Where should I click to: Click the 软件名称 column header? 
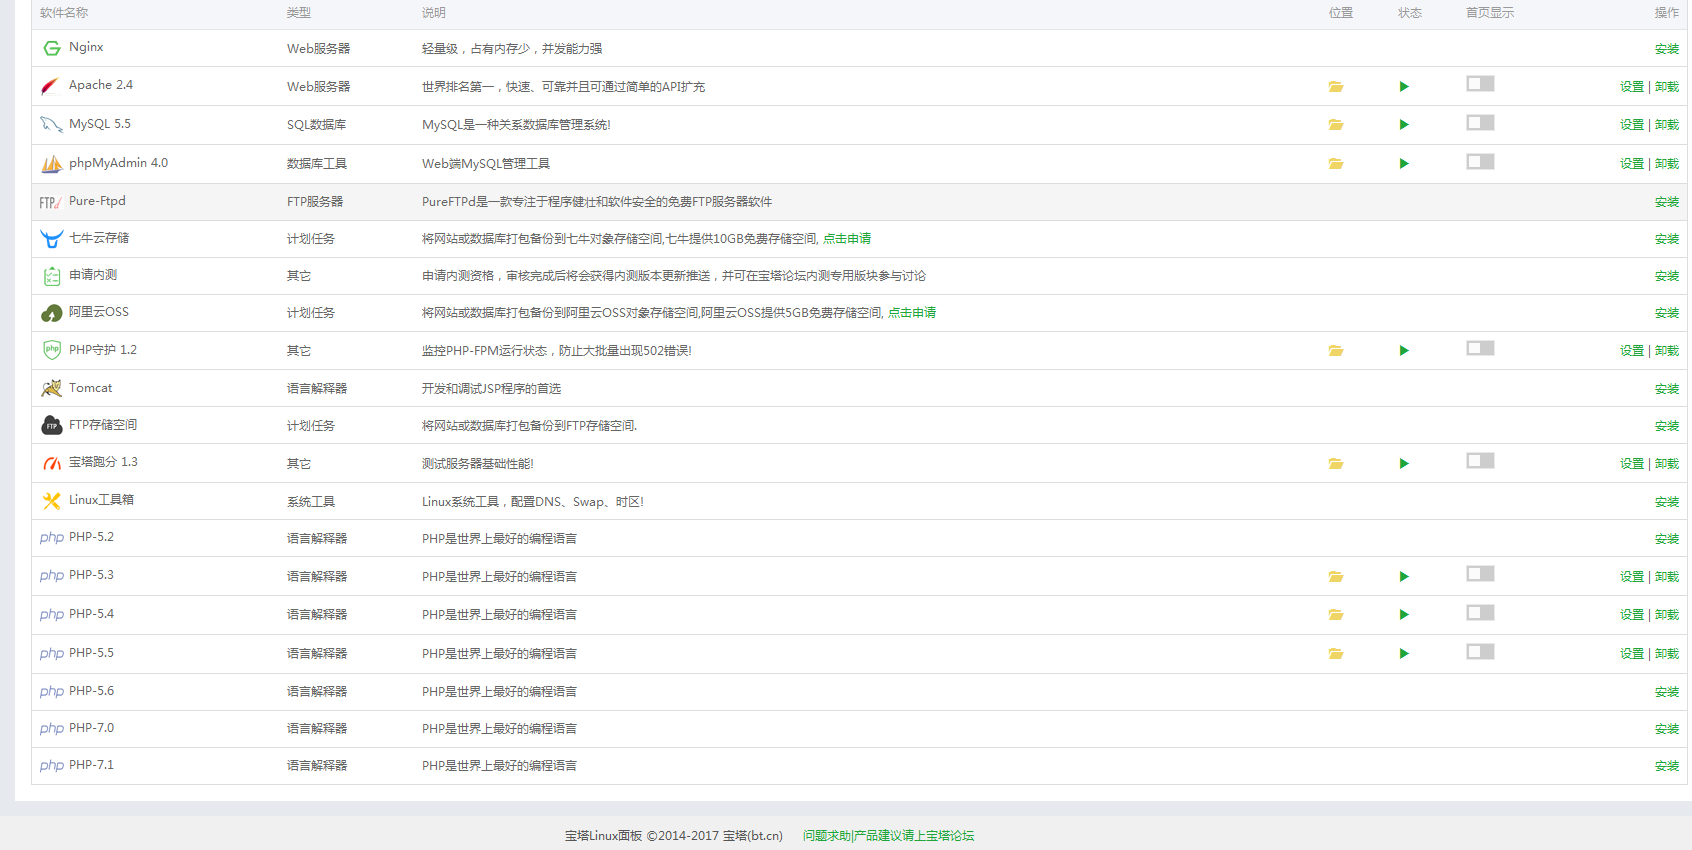click(64, 13)
